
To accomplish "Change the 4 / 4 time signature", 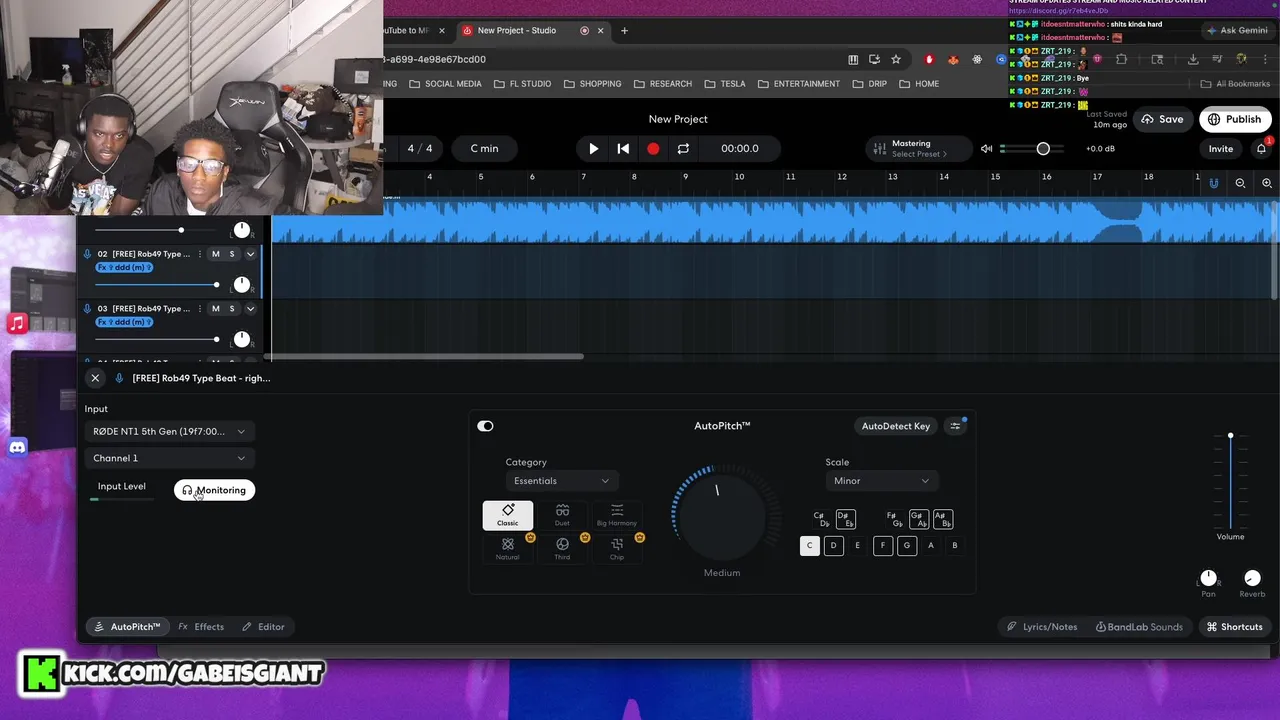I will (x=420, y=148).
